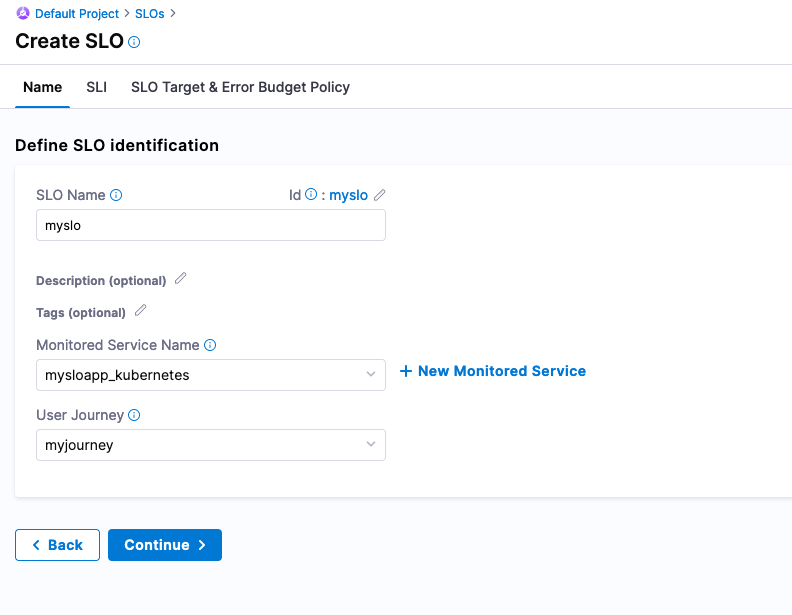Click the New Monitored Service link
792x615 pixels.
coord(493,371)
